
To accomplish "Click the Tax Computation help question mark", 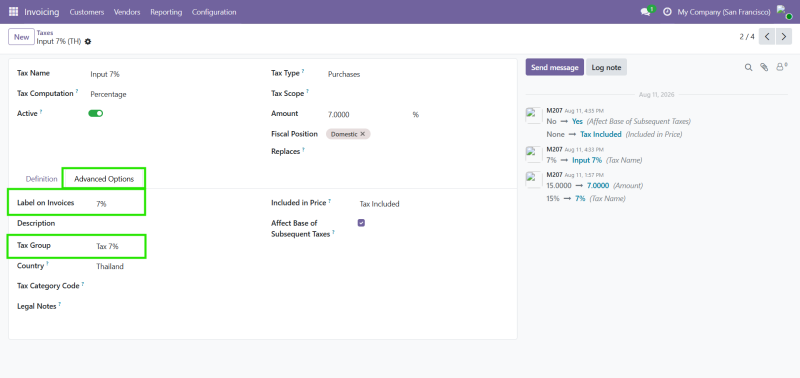I will click(77, 92).
